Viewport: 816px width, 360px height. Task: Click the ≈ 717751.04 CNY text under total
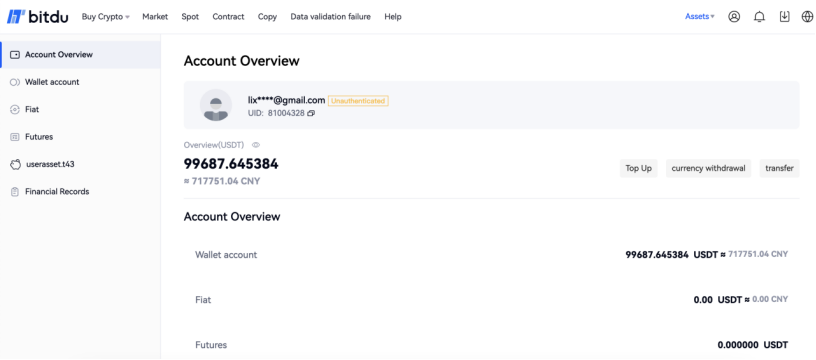click(222, 182)
